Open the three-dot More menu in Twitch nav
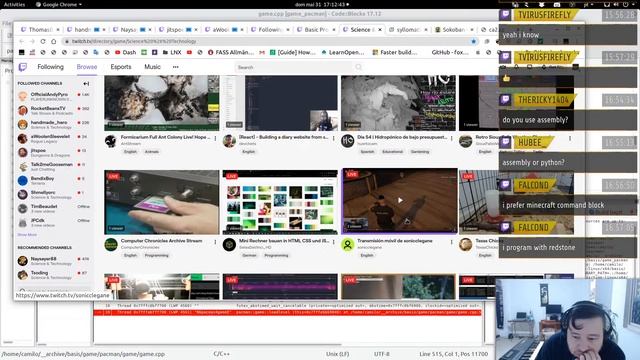Image resolution: width=640 pixels, height=360 pixels. [176, 67]
